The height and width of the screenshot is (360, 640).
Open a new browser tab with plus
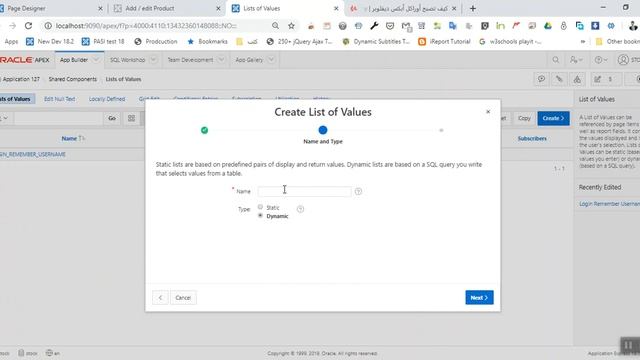click(473, 8)
